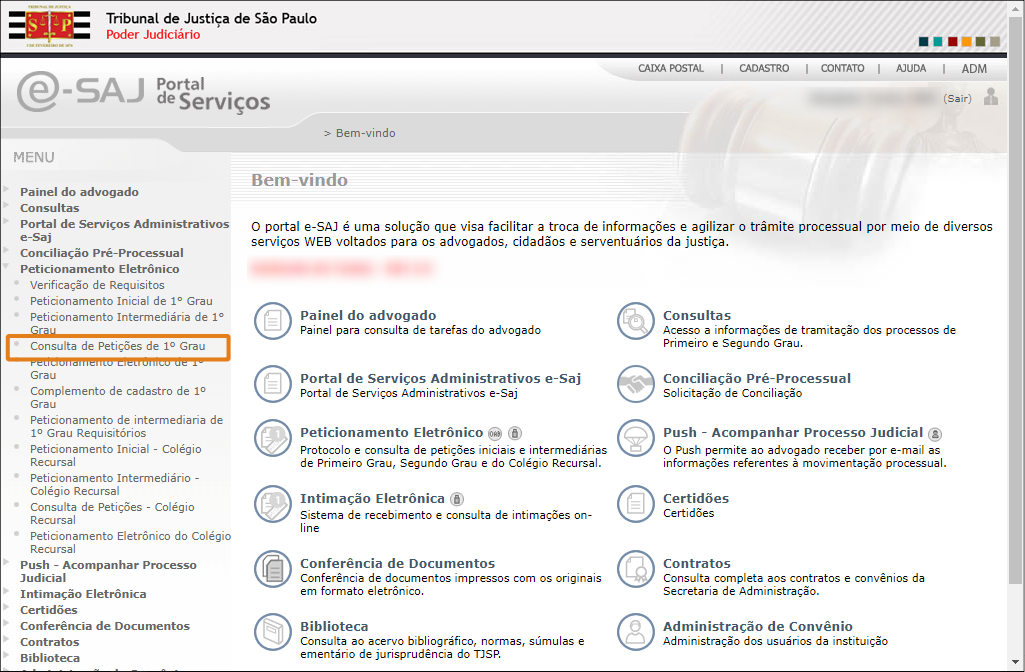Expand Push - Acompanhar Processo Judicial arrow

point(6,563)
